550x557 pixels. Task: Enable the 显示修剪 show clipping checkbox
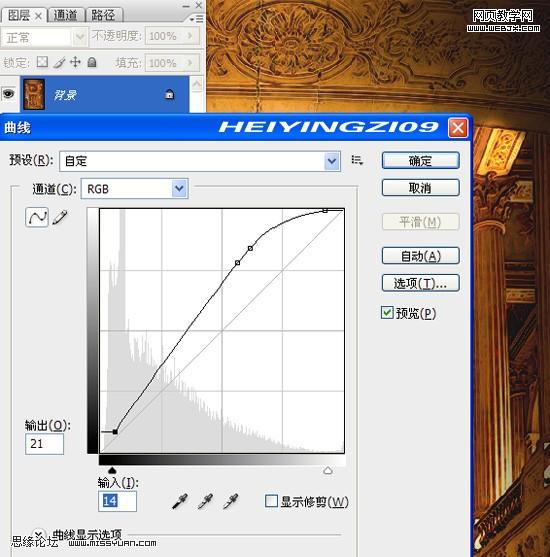click(x=271, y=501)
